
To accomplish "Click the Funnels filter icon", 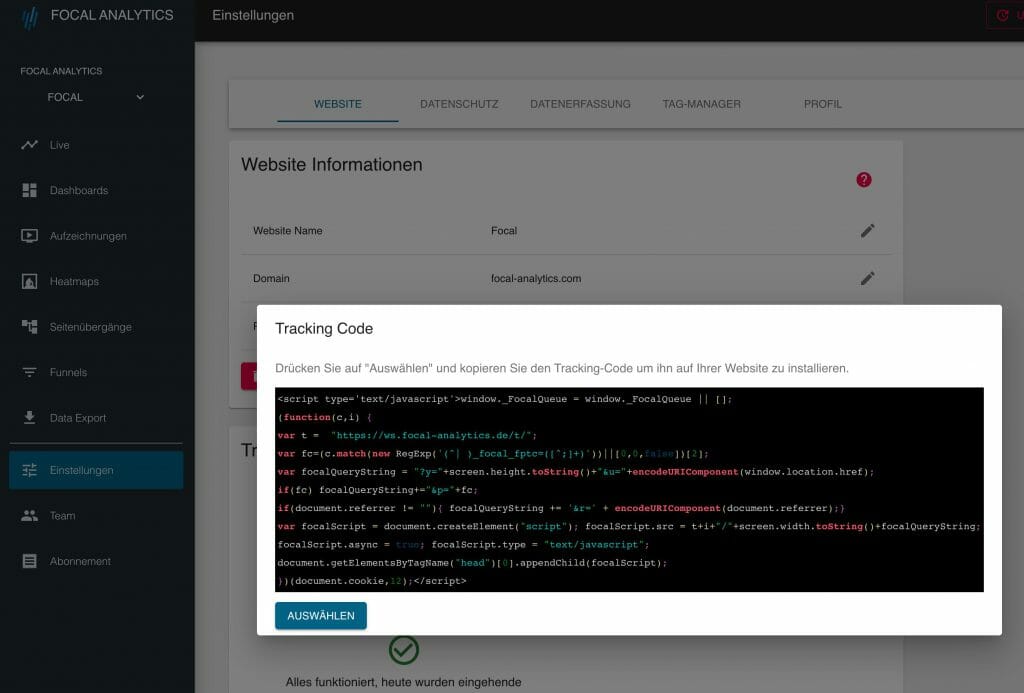I will pos(29,372).
